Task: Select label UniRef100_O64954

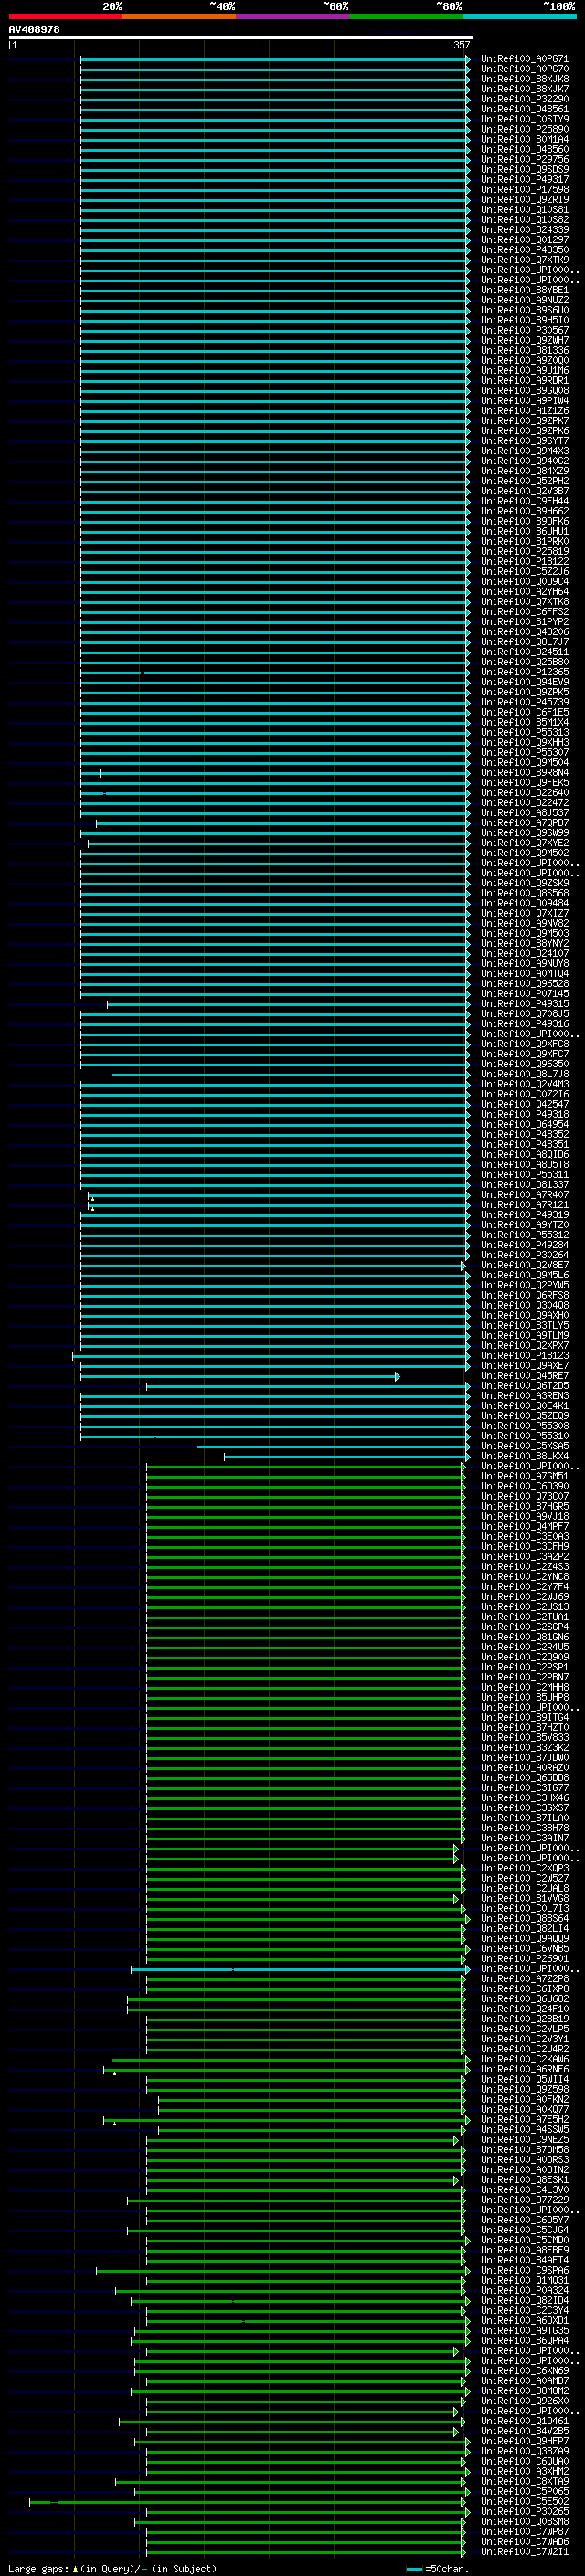Action: [525, 1124]
